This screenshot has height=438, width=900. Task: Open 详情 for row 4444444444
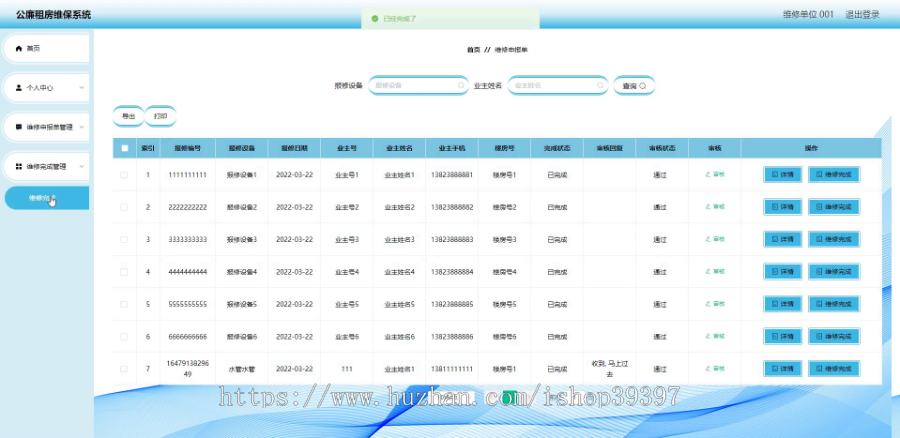point(782,272)
